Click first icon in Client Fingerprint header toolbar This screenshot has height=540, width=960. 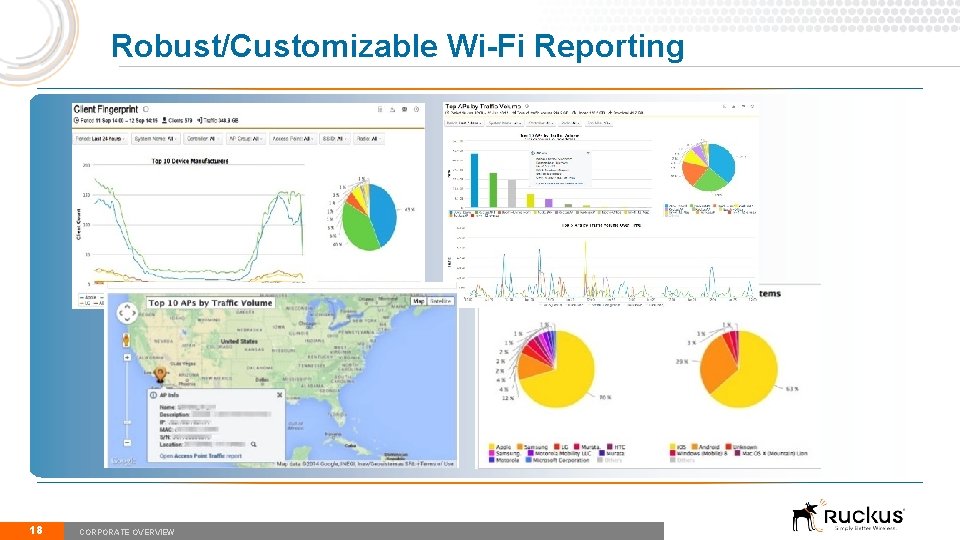380,110
